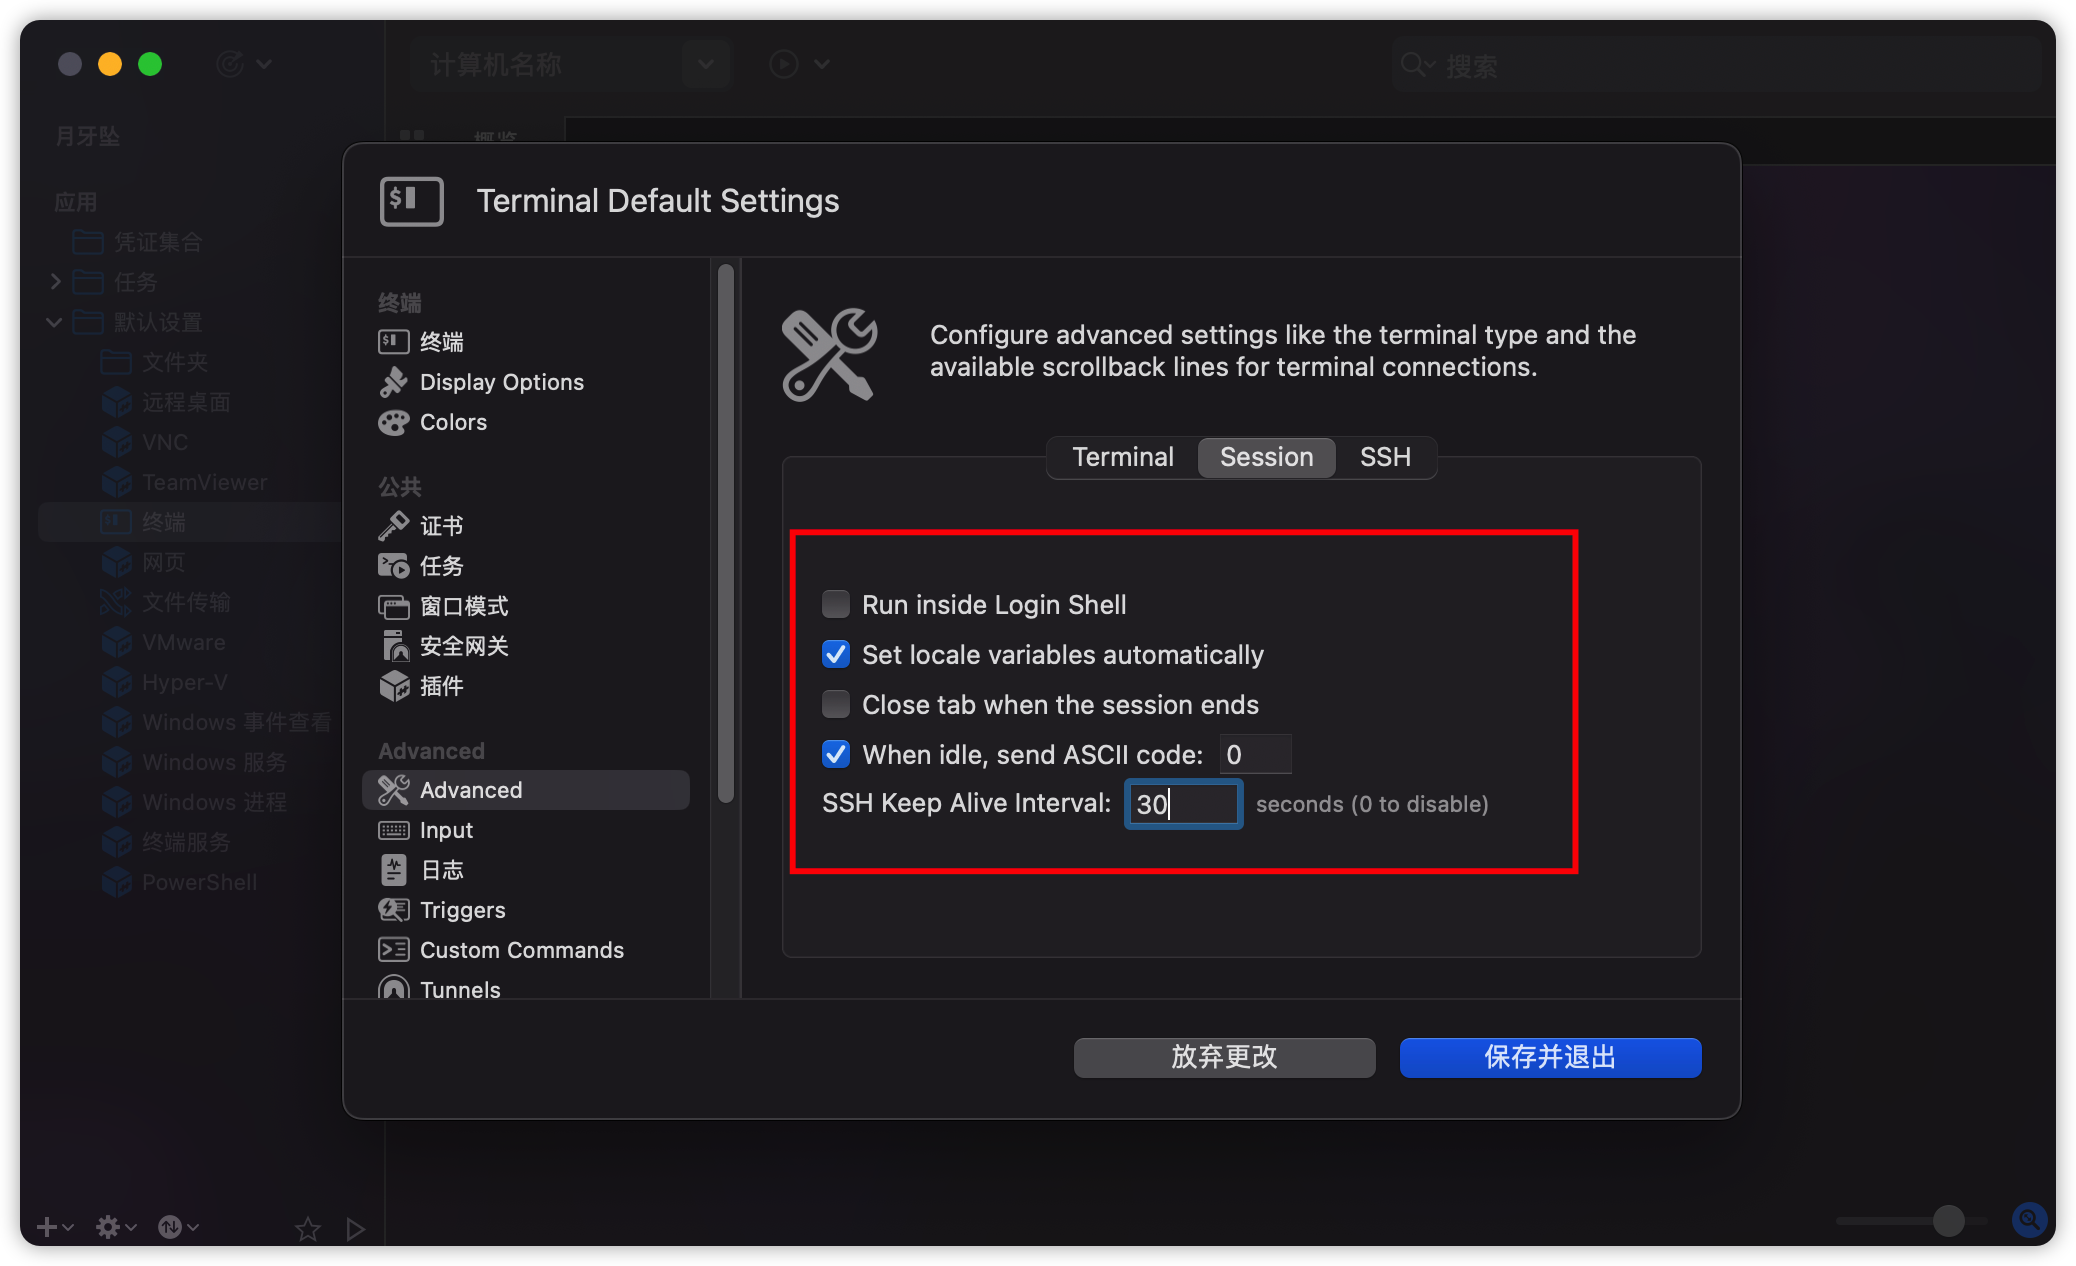
Task: Toggle When idle send ASCII code
Action: pos(836,754)
